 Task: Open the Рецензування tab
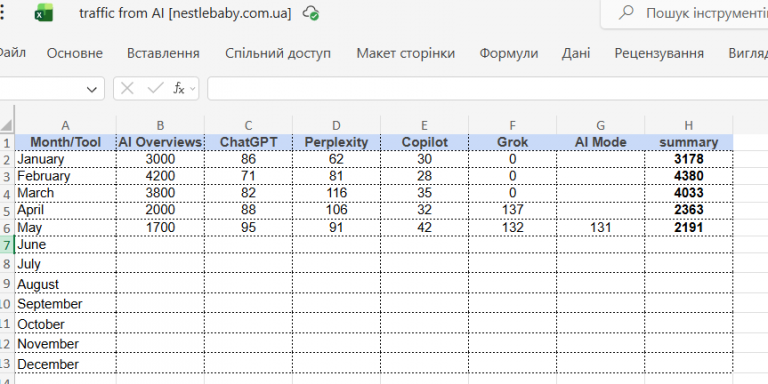[659, 53]
